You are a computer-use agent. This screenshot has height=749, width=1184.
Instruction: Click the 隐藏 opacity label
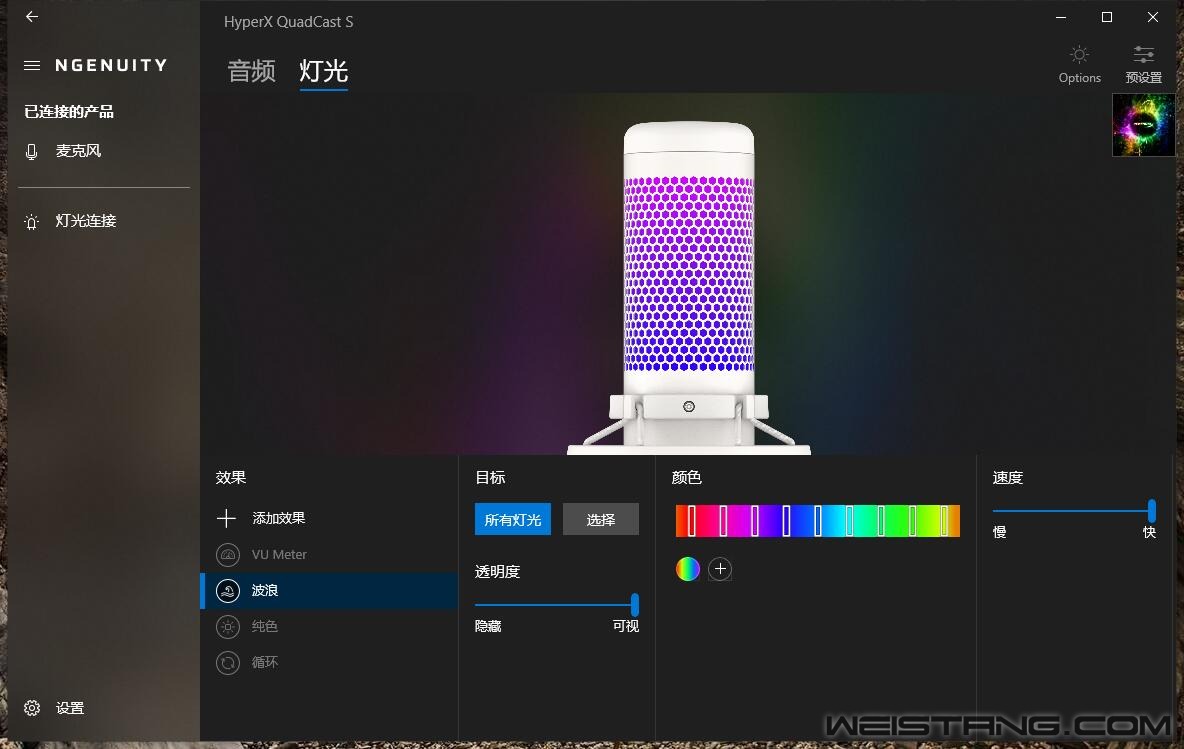pyautogui.click(x=489, y=627)
